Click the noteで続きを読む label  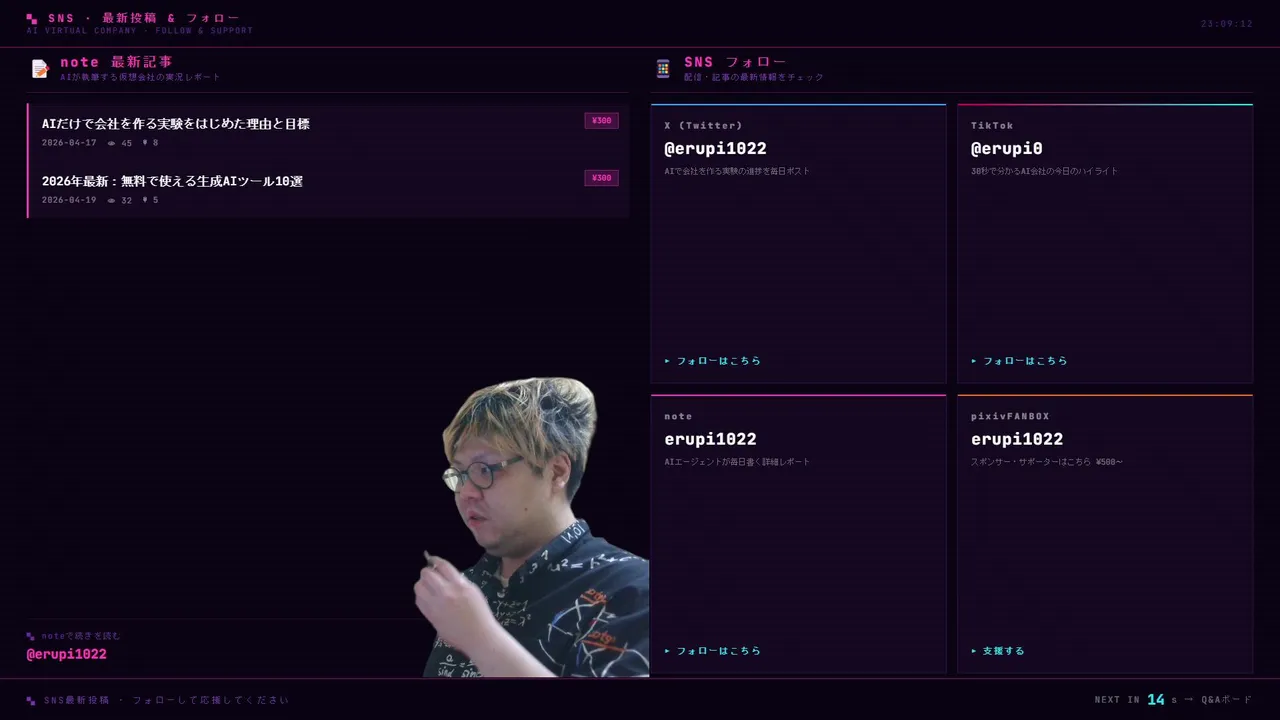coord(81,636)
